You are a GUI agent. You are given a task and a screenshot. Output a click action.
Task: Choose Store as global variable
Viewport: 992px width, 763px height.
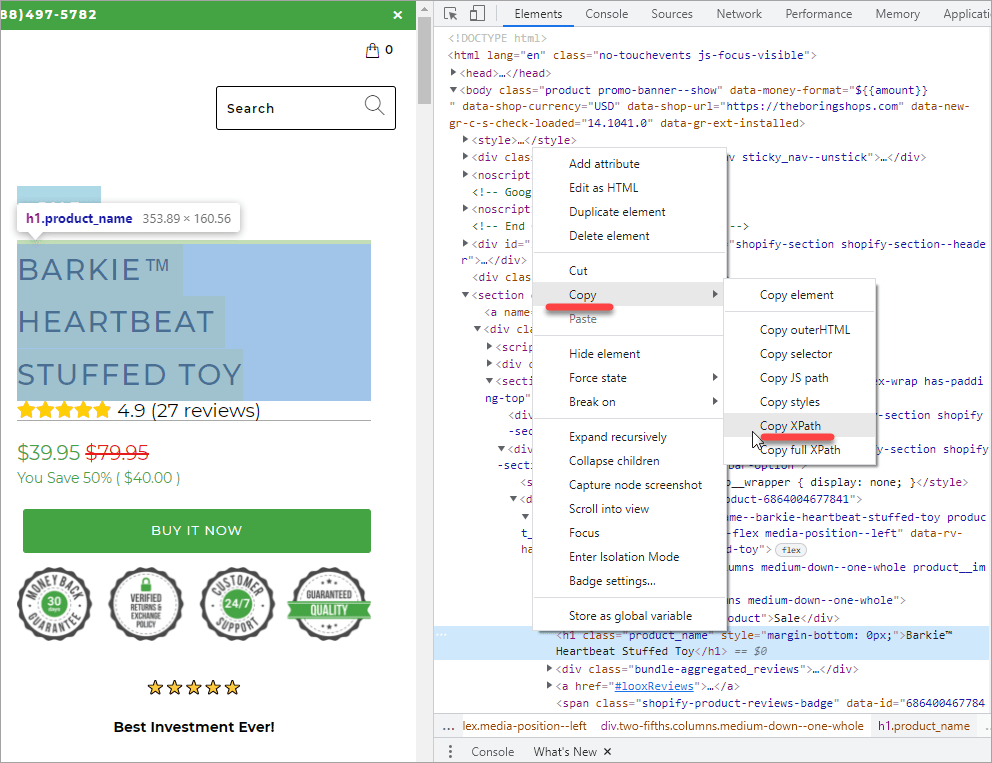(x=629, y=616)
